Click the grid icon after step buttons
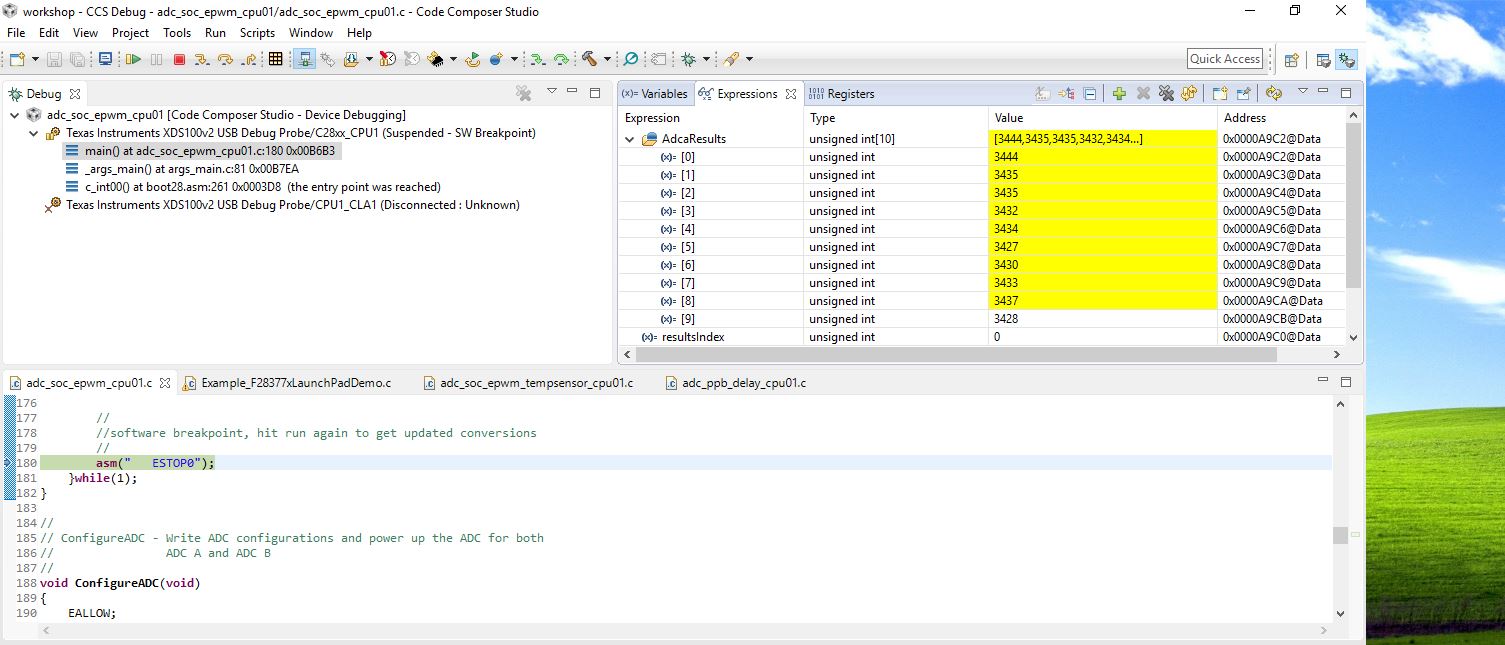 coord(276,60)
